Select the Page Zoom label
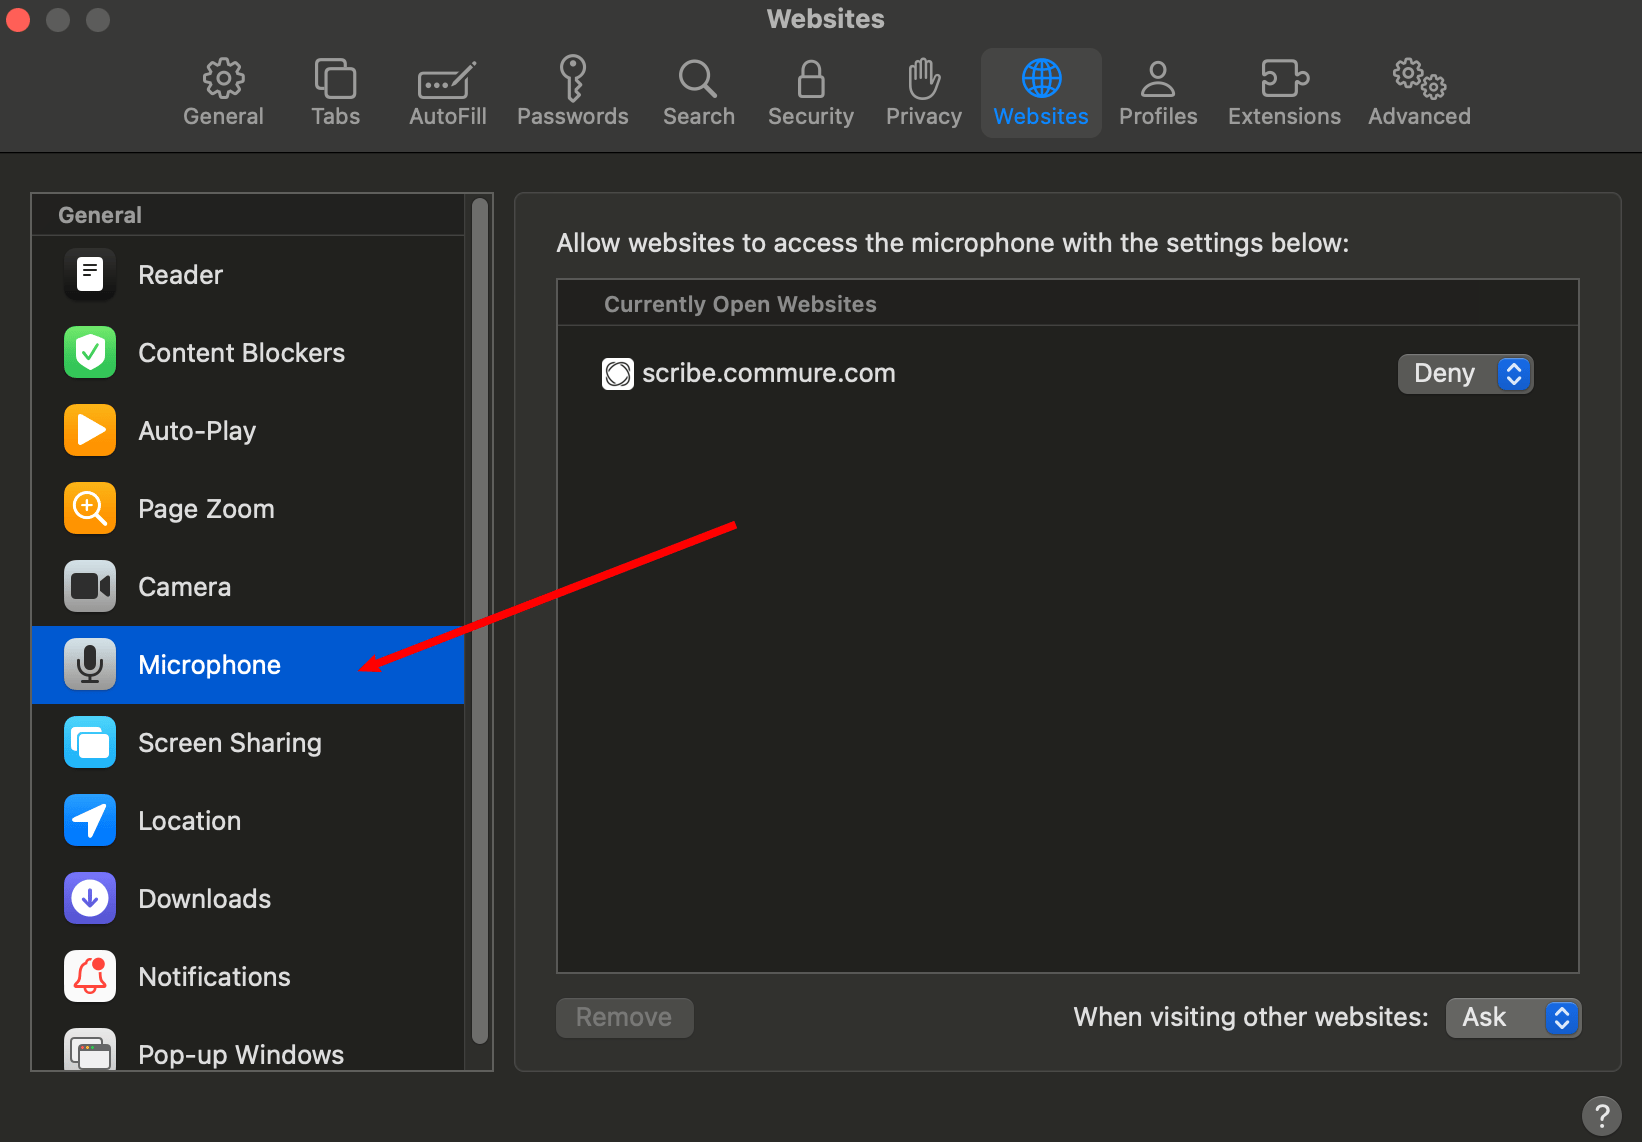The height and width of the screenshot is (1142, 1642). (x=206, y=509)
